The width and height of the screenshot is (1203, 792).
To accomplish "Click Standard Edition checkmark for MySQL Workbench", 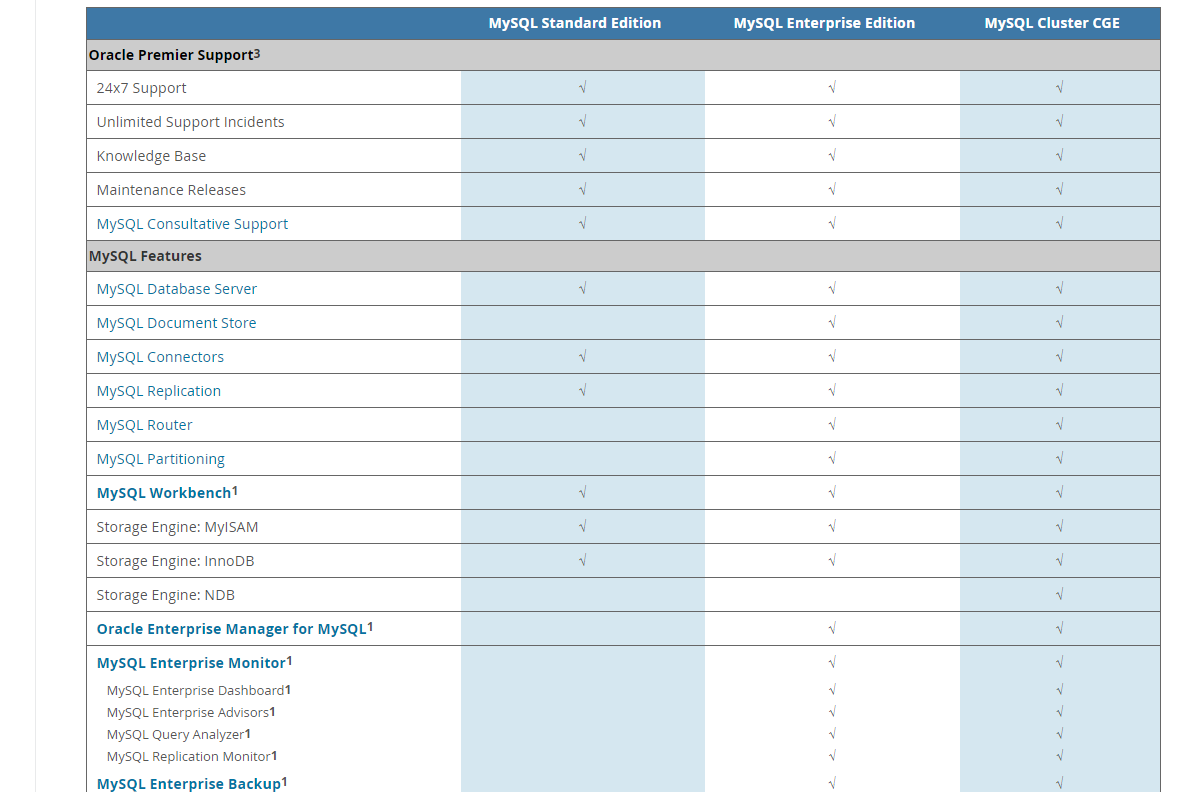I will (x=583, y=493).
